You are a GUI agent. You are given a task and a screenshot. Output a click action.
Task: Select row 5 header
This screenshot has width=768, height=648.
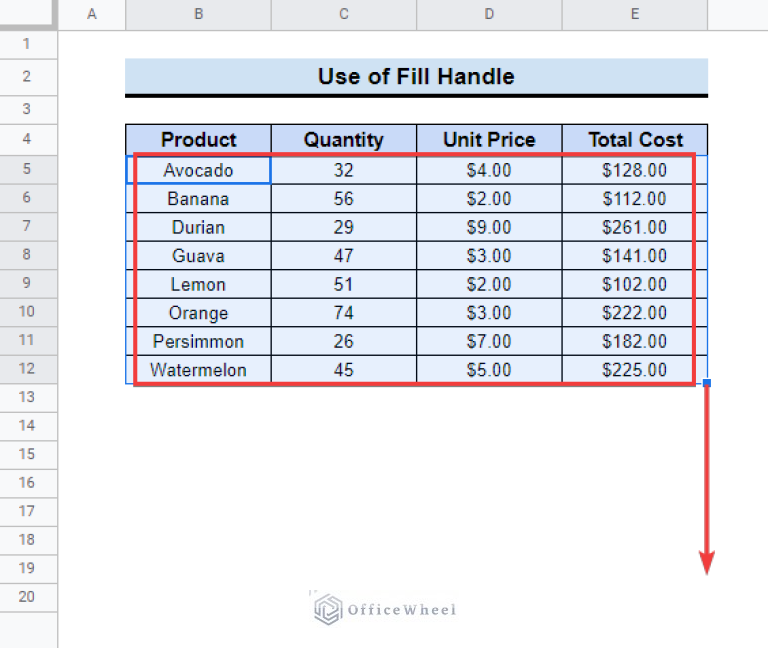[27, 169]
